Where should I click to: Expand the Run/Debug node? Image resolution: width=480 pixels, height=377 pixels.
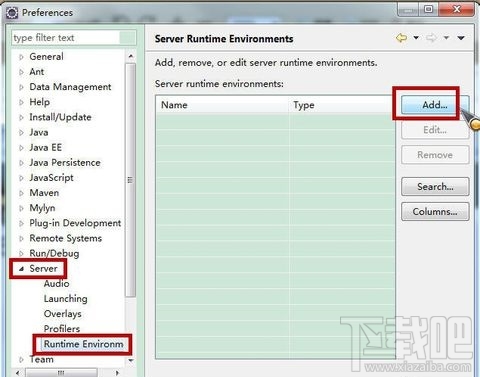pyautogui.click(x=21, y=254)
